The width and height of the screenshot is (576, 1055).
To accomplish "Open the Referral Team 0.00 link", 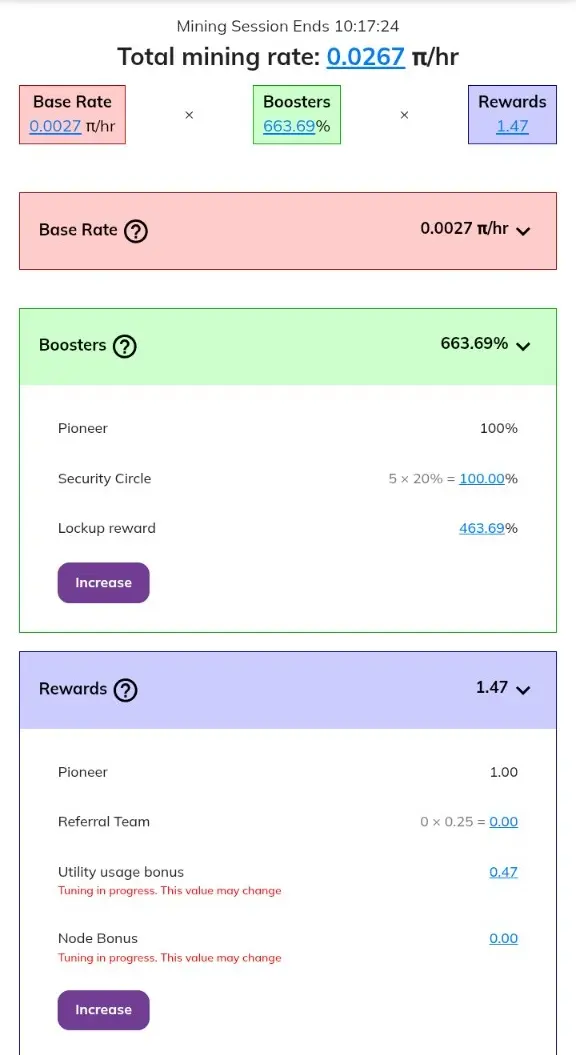I will click(503, 821).
